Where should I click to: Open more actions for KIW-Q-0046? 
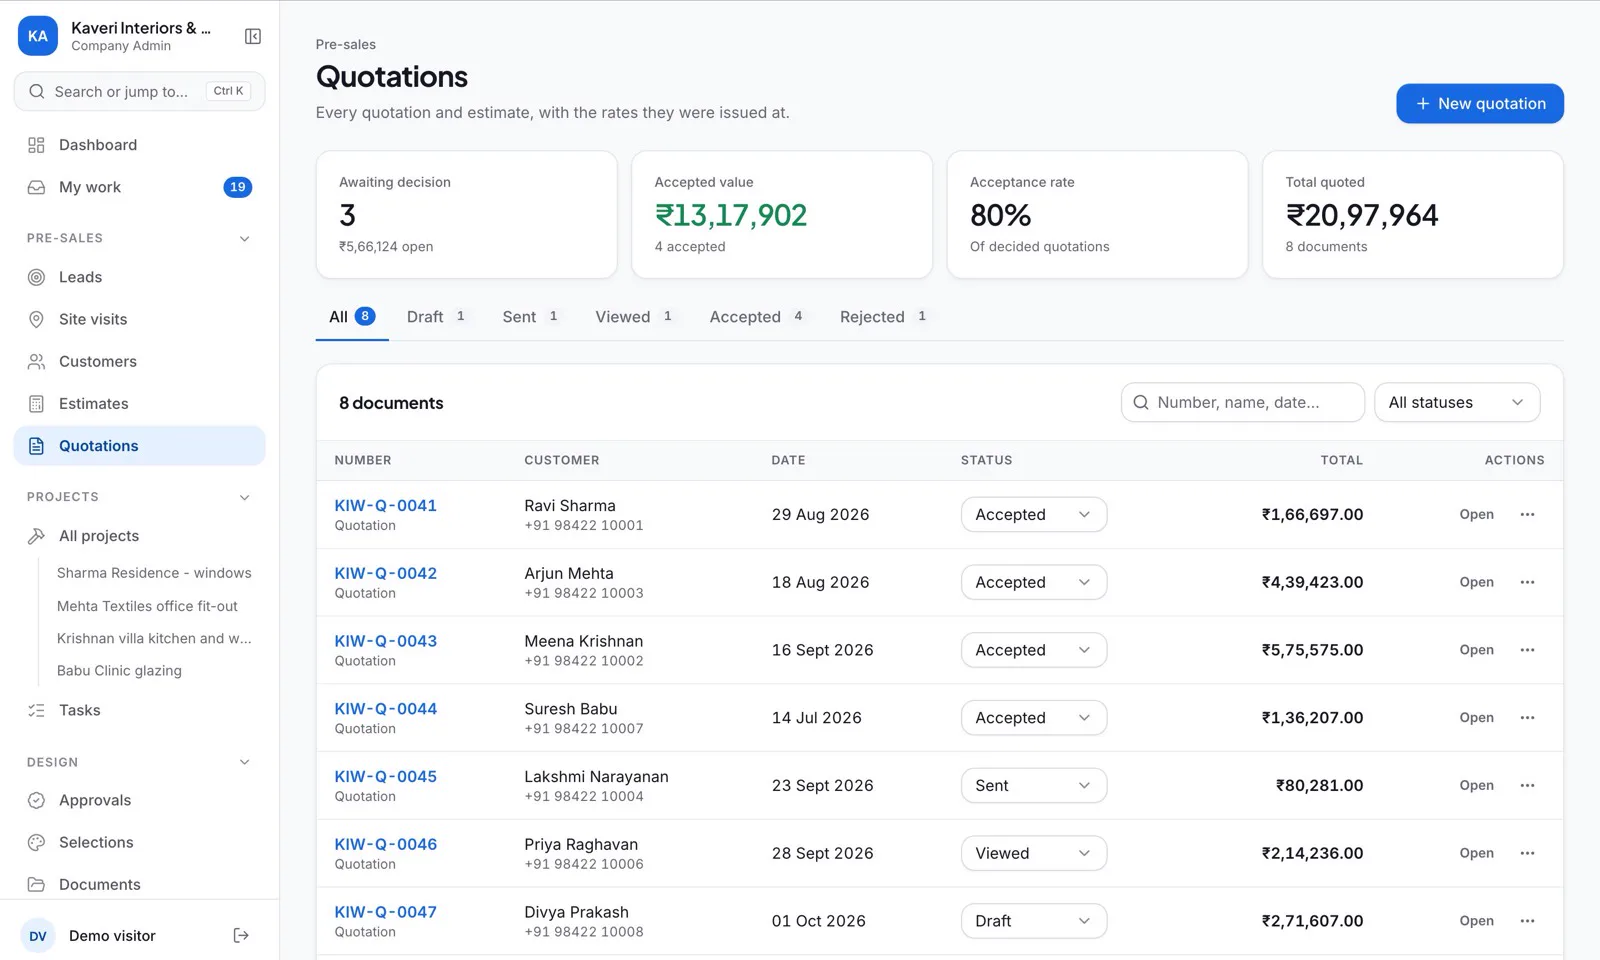click(1527, 853)
